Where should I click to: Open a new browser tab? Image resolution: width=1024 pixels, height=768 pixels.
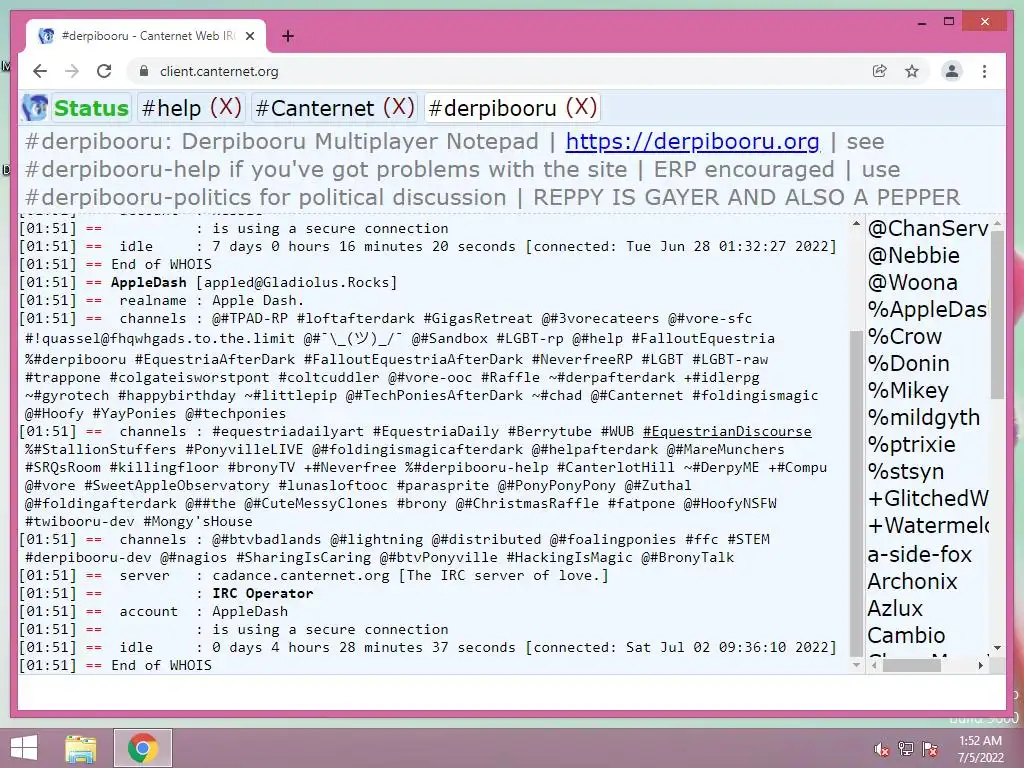pos(288,36)
